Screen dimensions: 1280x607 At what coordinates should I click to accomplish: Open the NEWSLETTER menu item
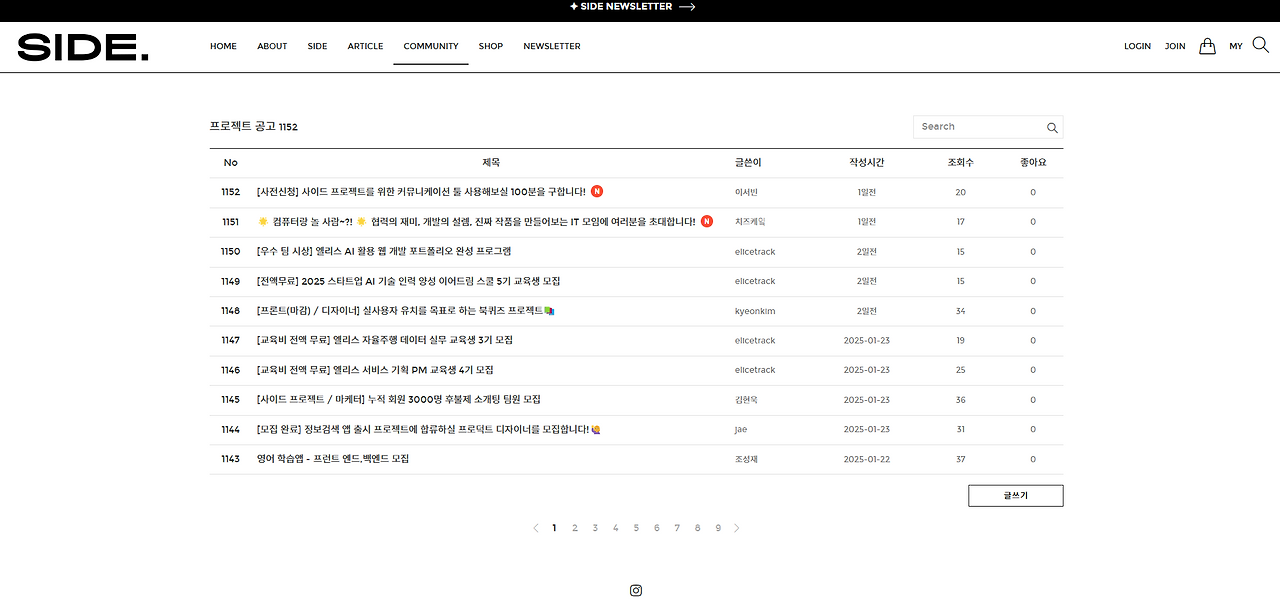pos(551,46)
